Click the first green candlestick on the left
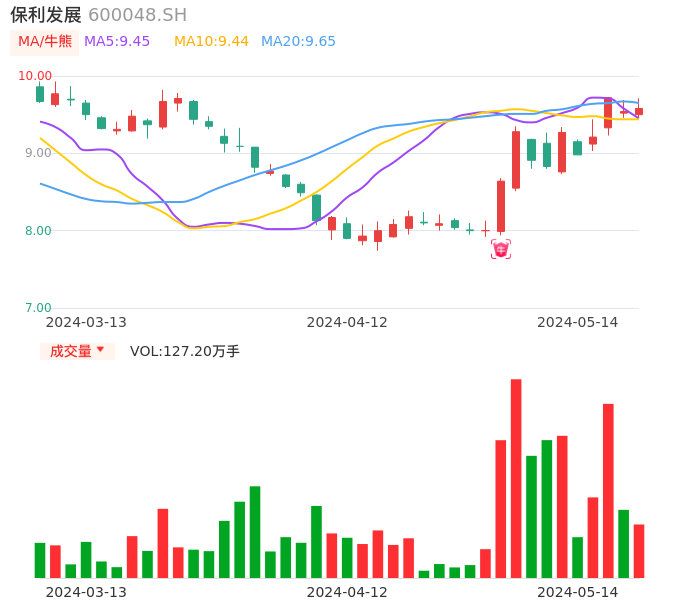686x606 pixels. 40,94
